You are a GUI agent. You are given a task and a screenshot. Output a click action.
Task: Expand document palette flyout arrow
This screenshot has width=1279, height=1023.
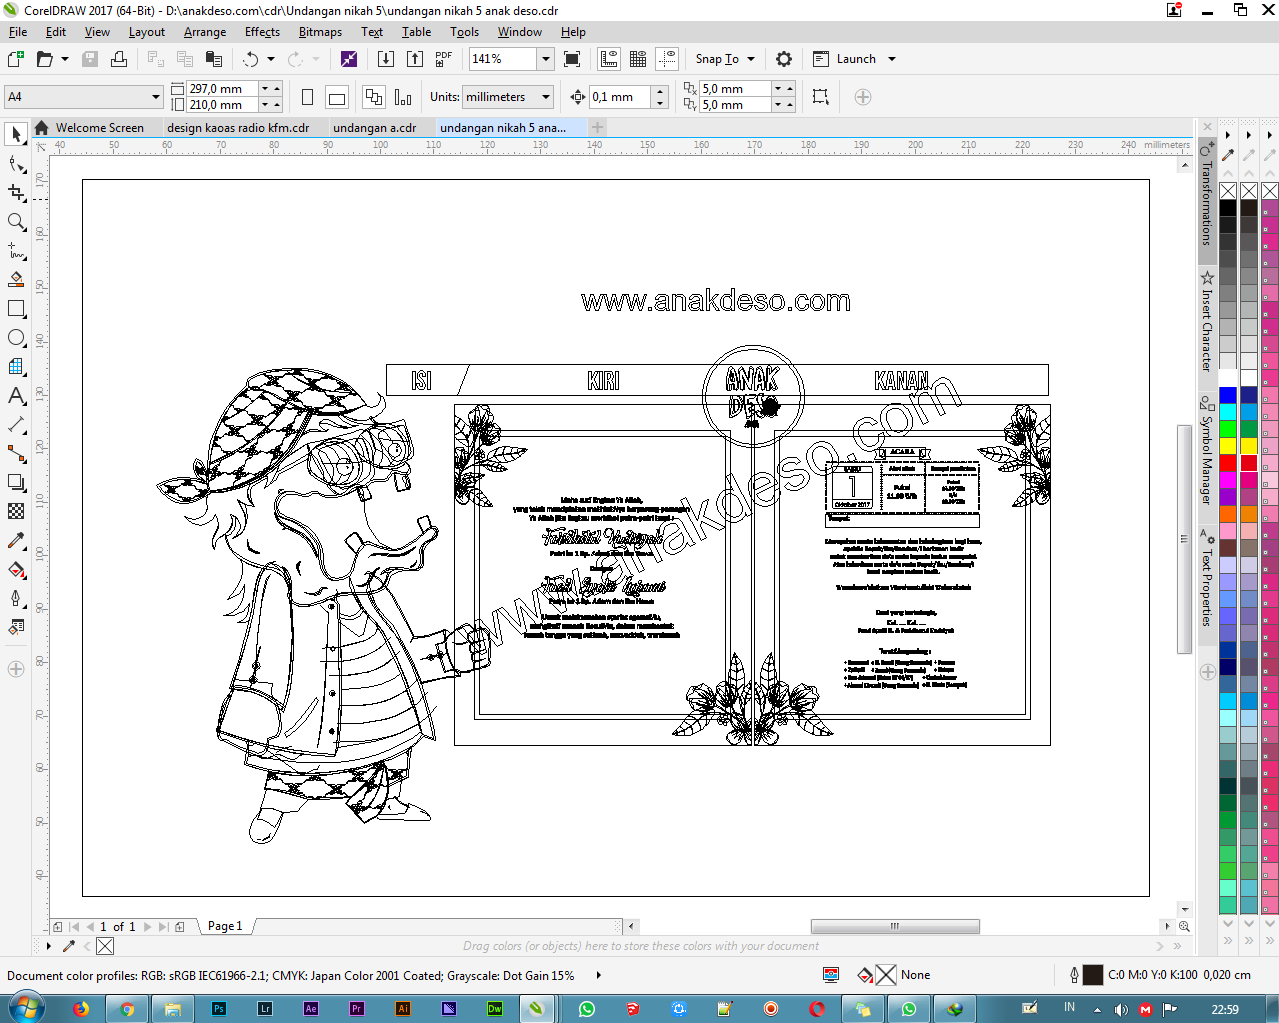pos(48,946)
